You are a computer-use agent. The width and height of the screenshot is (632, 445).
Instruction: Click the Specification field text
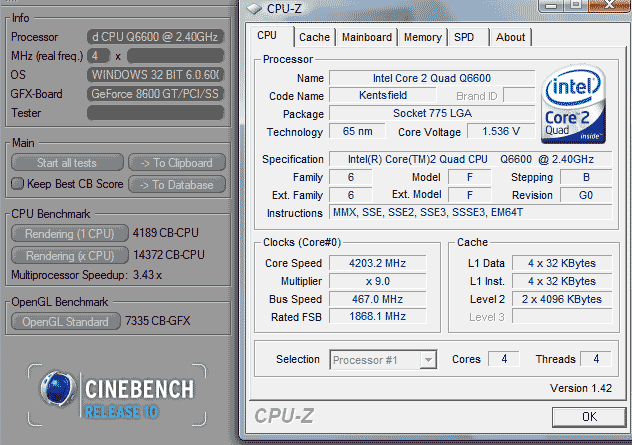(x=471, y=159)
